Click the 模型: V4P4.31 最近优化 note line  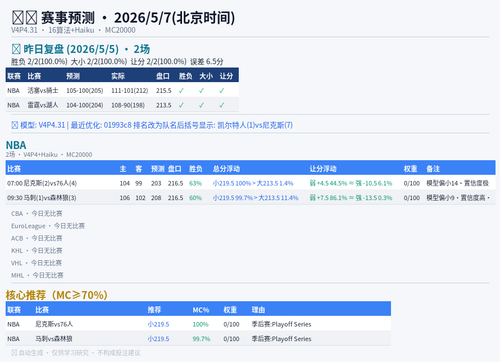152,125
